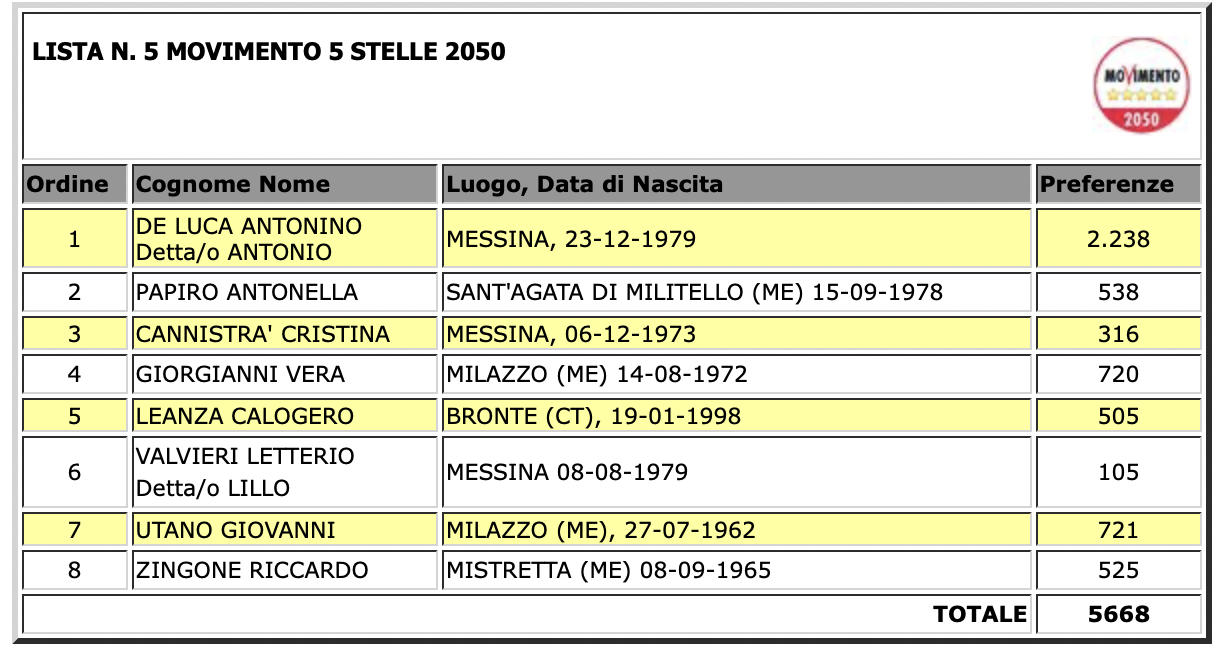
Task: Select the TOTALE value 5668
Action: (x=1119, y=614)
